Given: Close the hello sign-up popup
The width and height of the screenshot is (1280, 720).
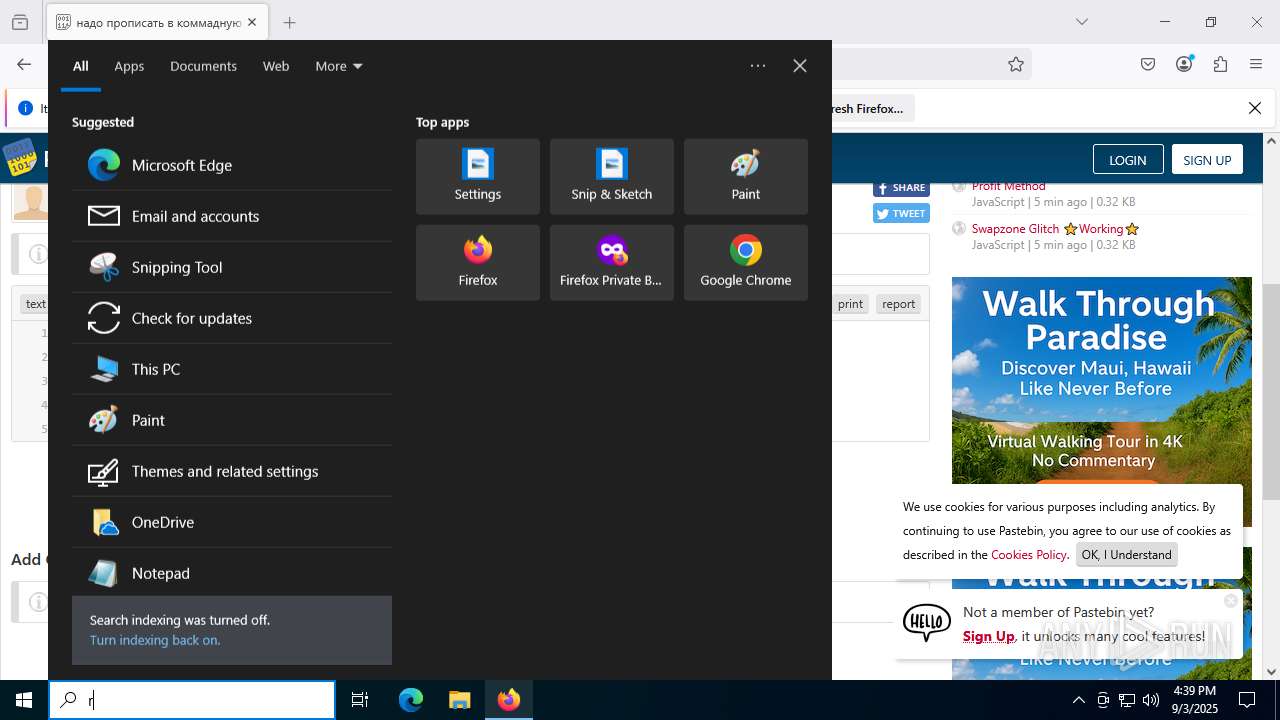Looking at the screenshot, I should (1231, 601).
